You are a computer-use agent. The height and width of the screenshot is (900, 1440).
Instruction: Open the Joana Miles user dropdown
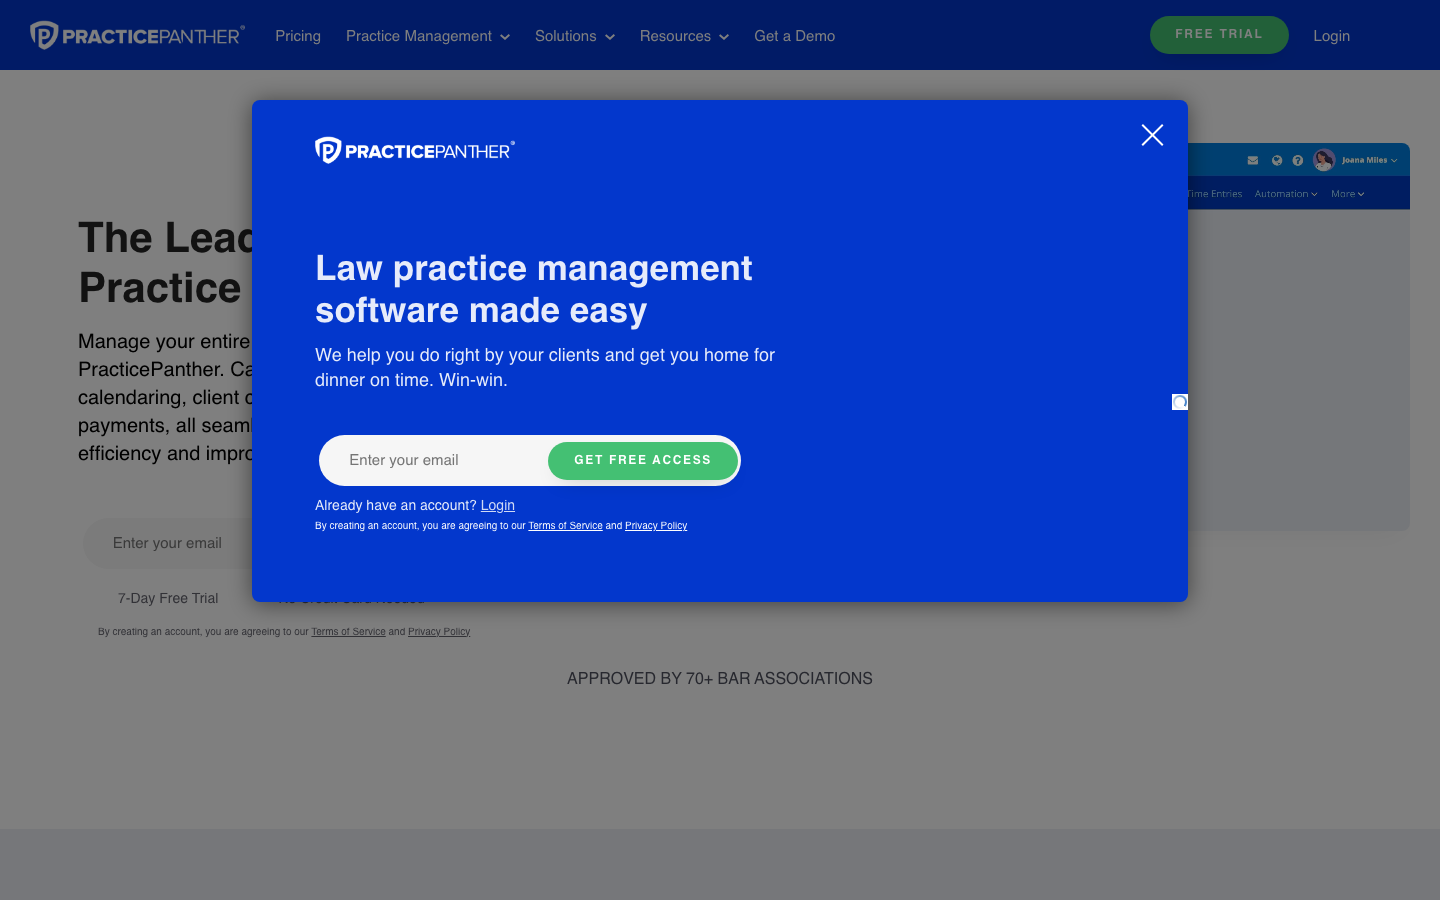click(x=1369, y=160)
